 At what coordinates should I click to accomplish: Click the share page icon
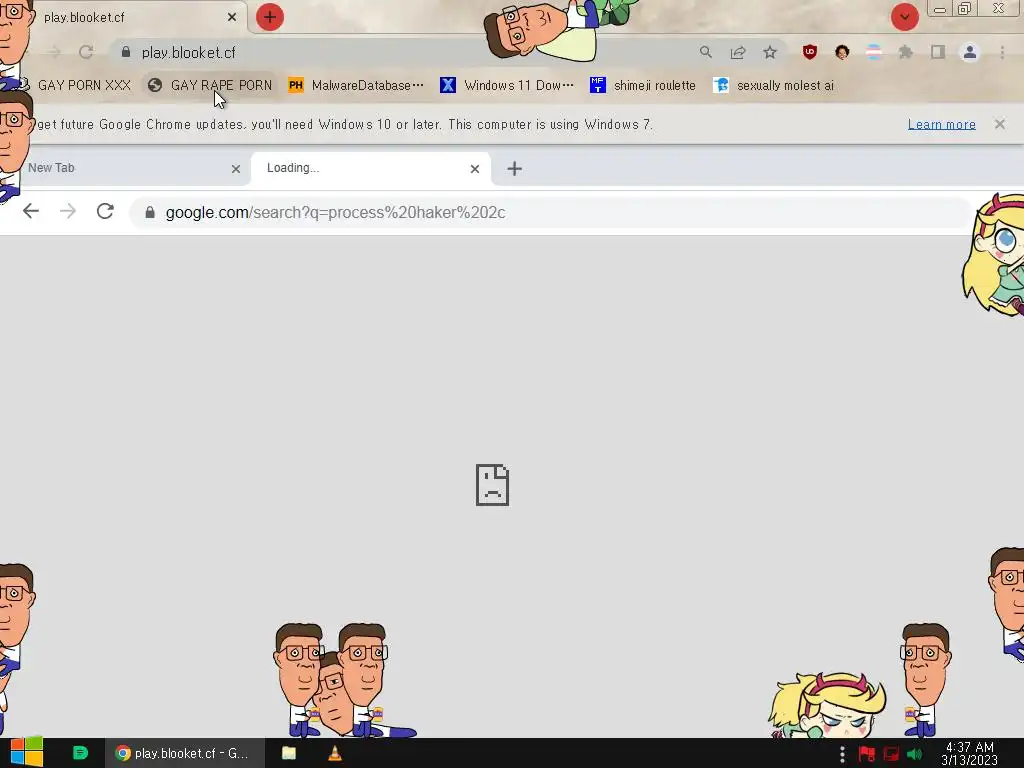pos(738,52)
